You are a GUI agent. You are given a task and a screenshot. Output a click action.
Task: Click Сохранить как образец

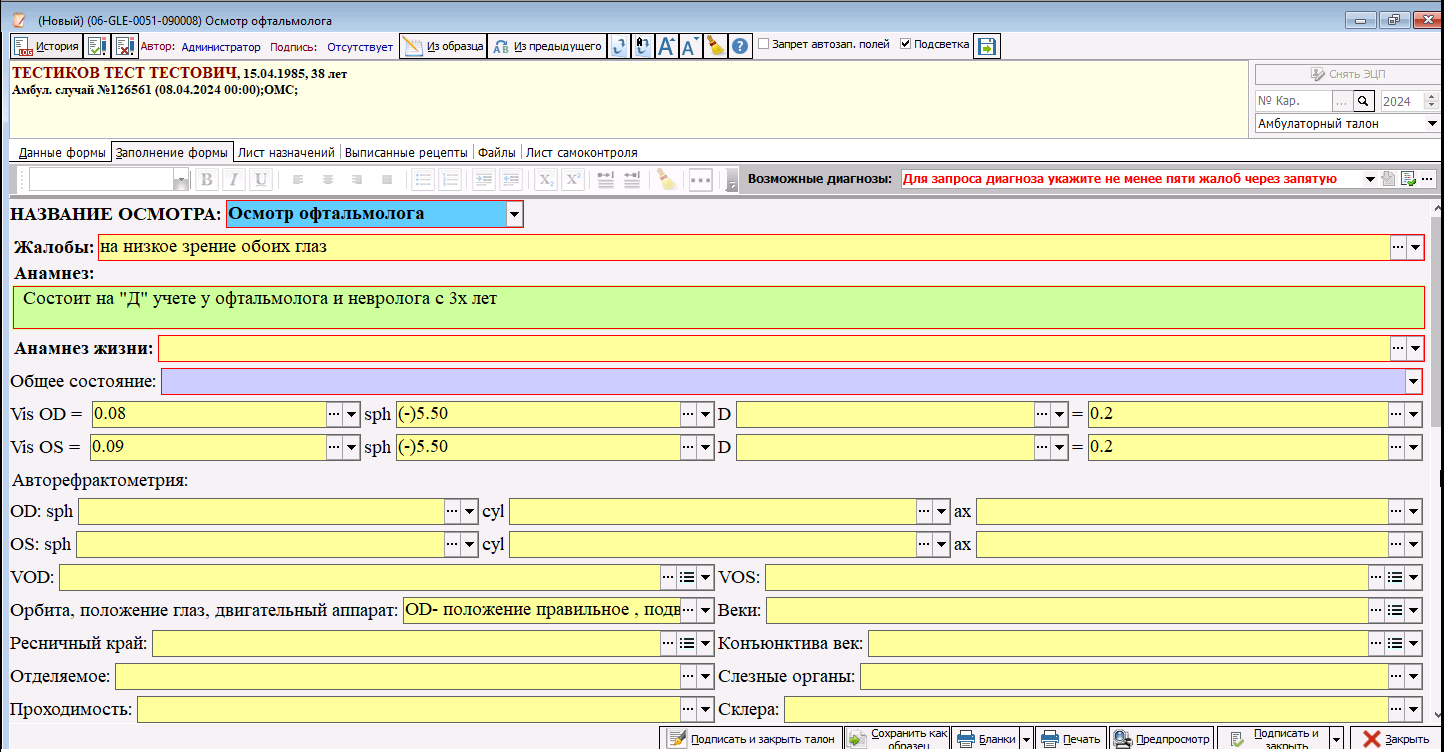pyautogui.click(x=897, y=739)
